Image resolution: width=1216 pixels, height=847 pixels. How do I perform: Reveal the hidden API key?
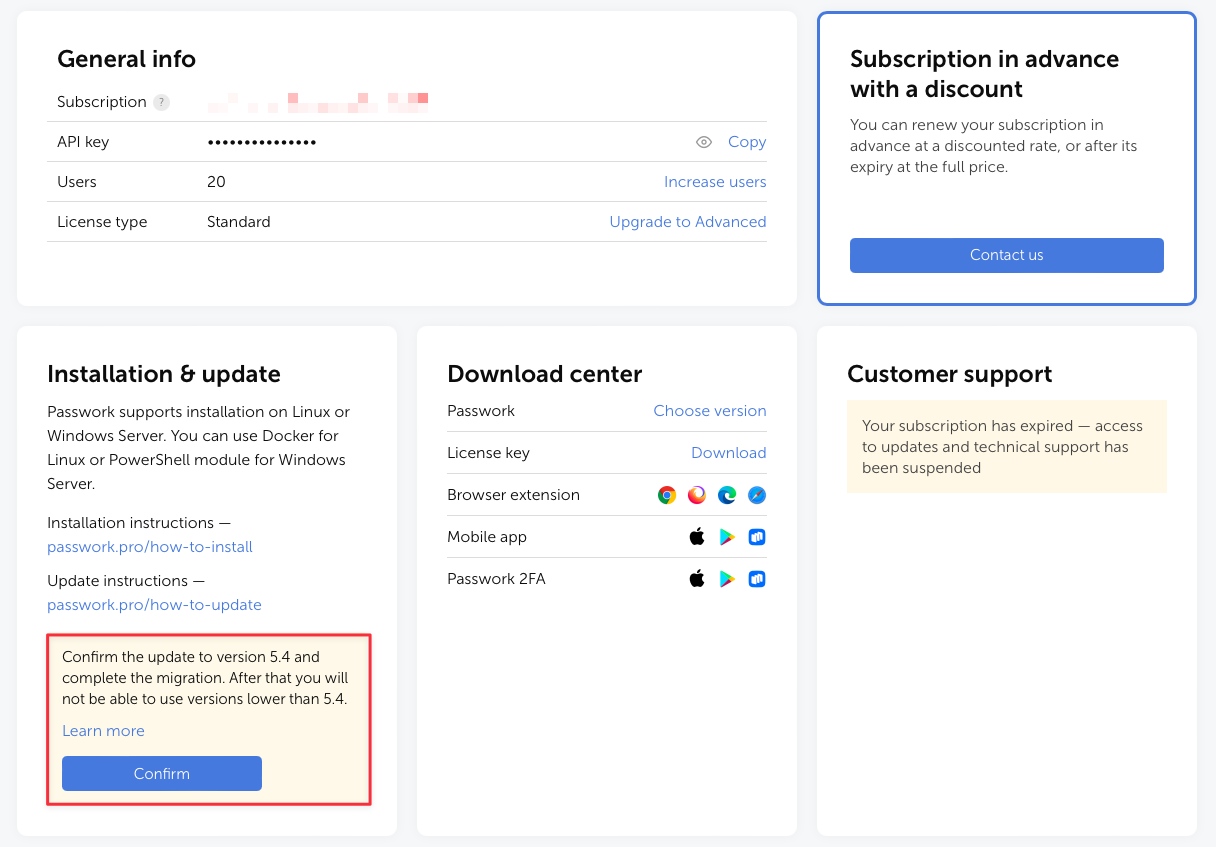(x=704, y=142)
